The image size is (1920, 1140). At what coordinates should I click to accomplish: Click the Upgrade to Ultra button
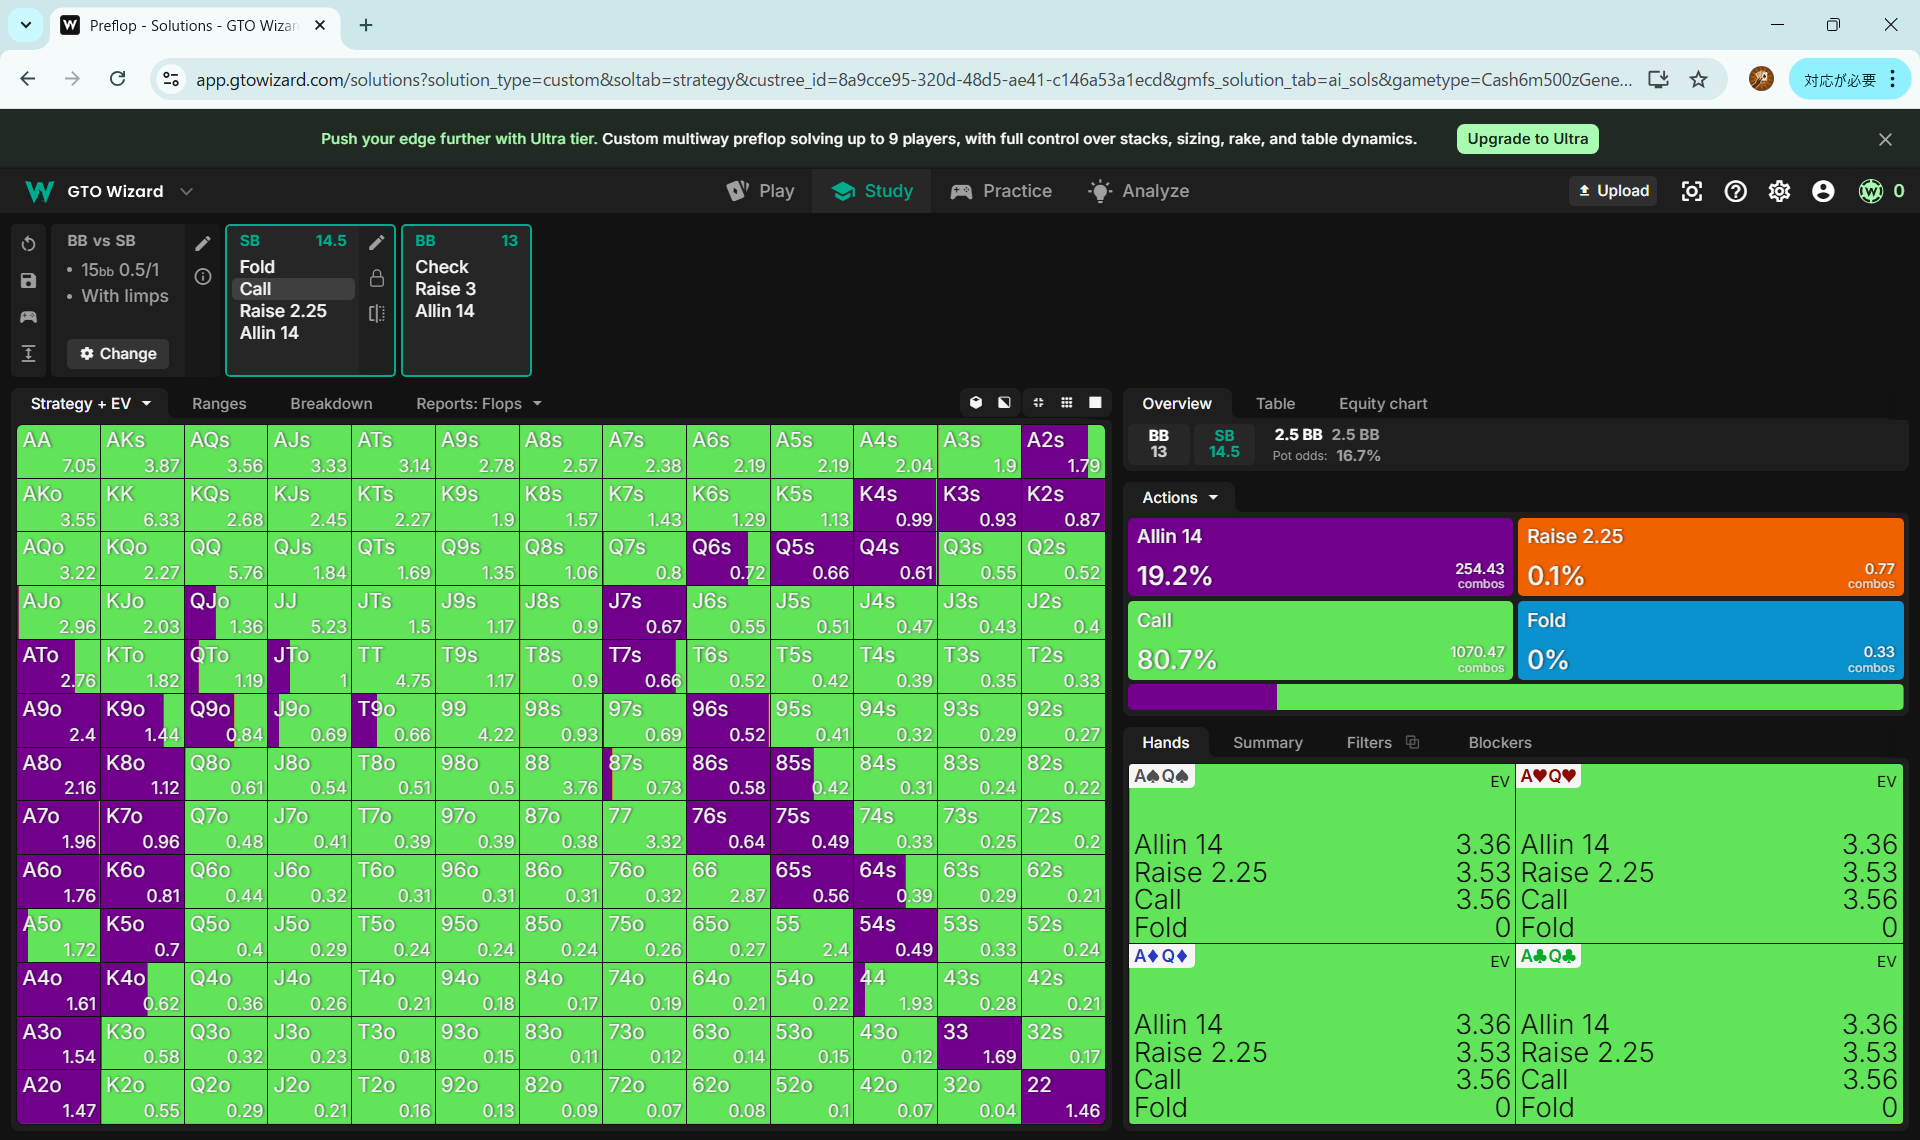tap(1527, 139)
